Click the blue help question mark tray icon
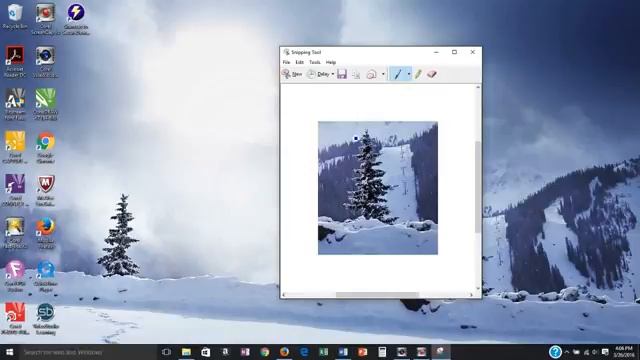The width and height of the screenshot is (640, 360). [x=555, y=352]
